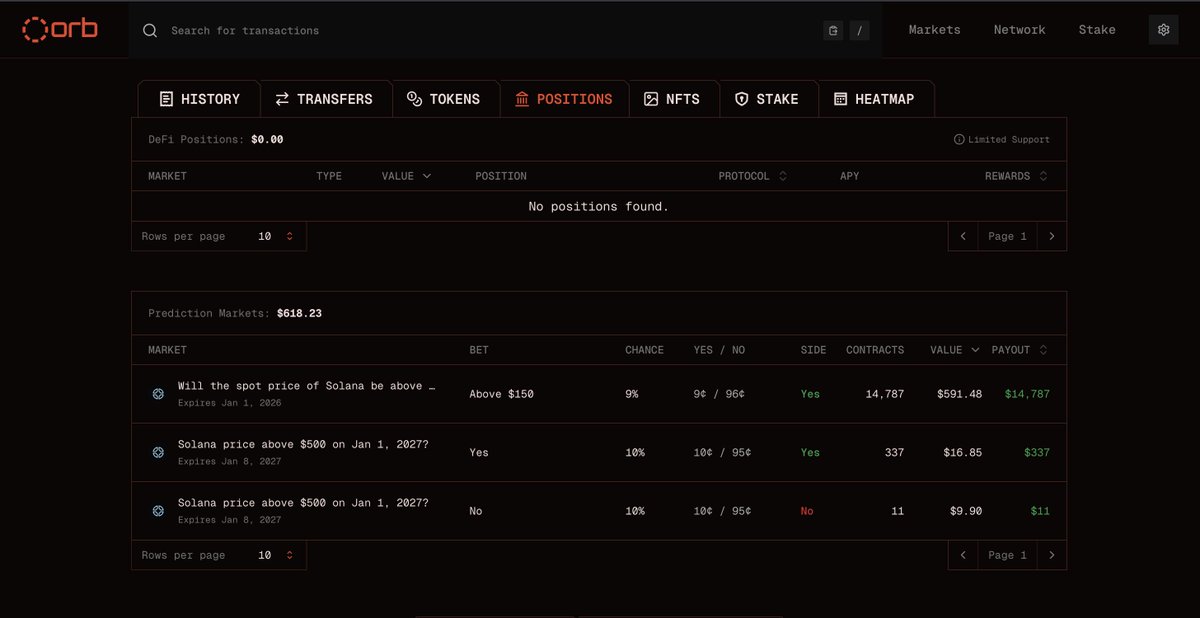This screenshot has width=1200, height=618.
Task: Click the CHANCE column header
Action: (x=644, y=350)
